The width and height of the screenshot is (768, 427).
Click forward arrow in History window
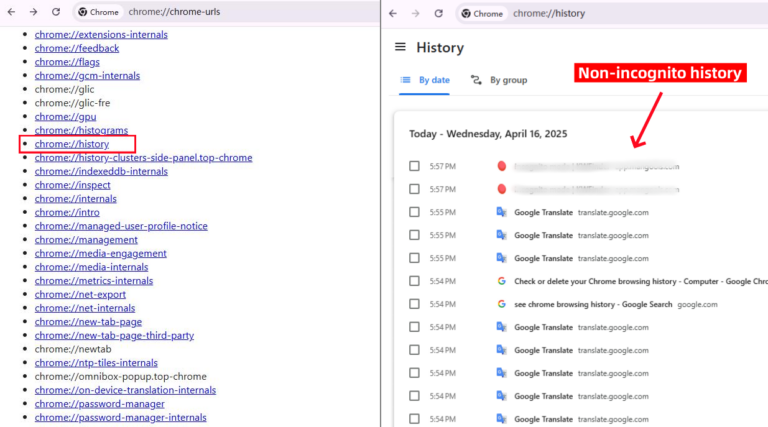(415, 14)
